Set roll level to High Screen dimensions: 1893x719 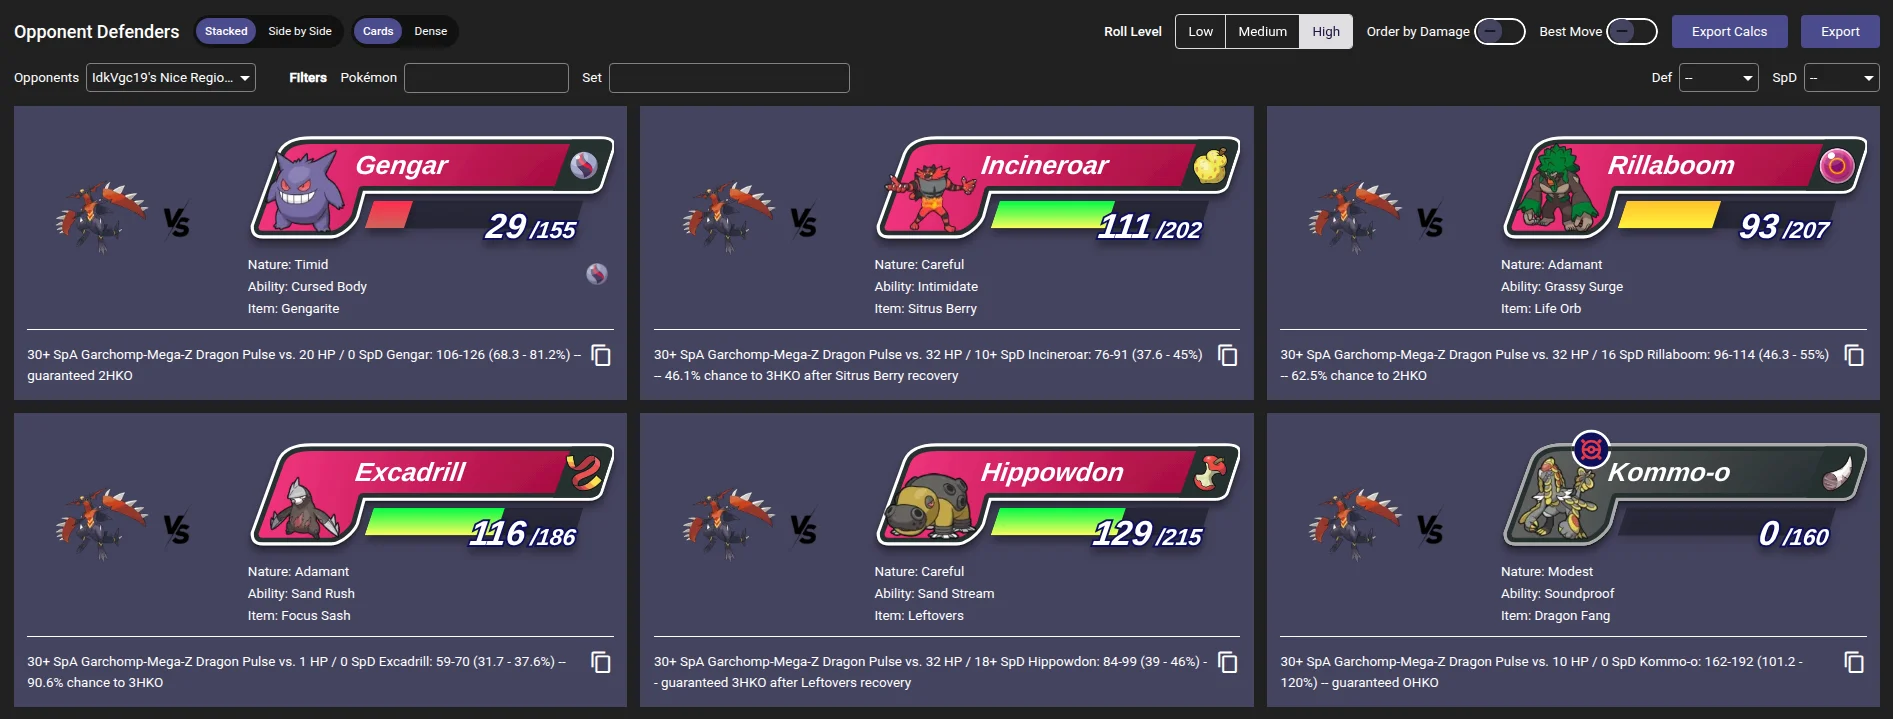click(x=1326, y=31)
